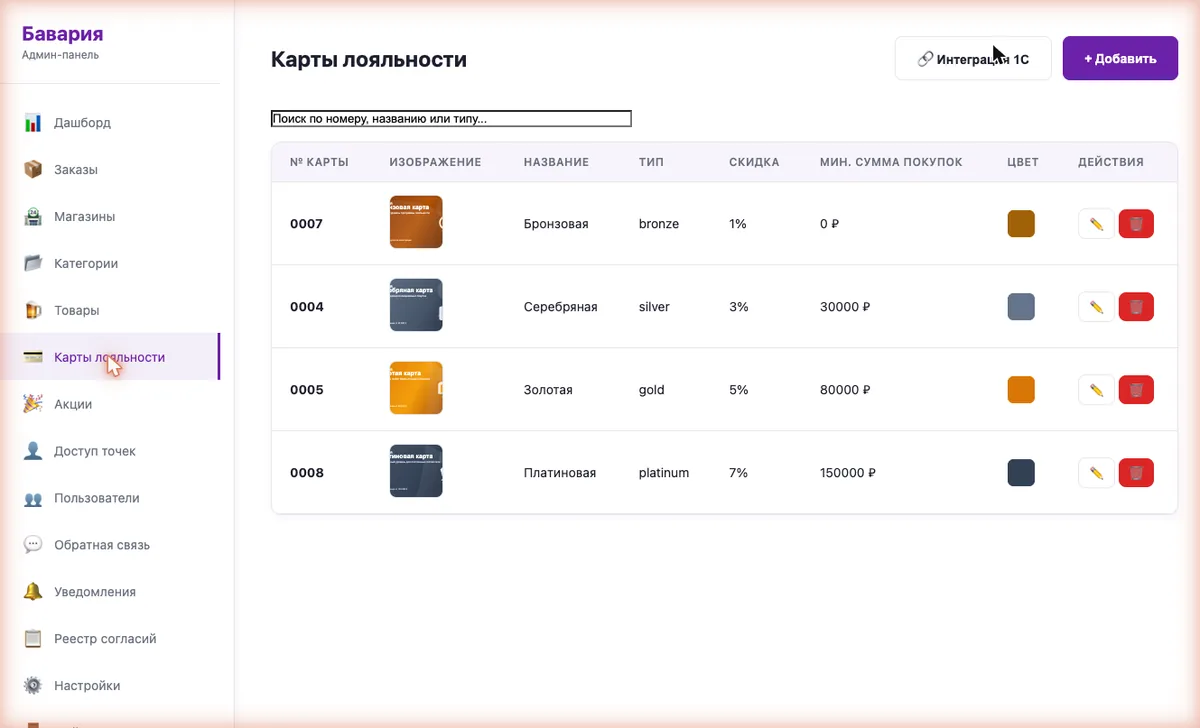1200x728 pixels.
Task: Click the brown color swatch for Бронзовая
Action: 1021,224
